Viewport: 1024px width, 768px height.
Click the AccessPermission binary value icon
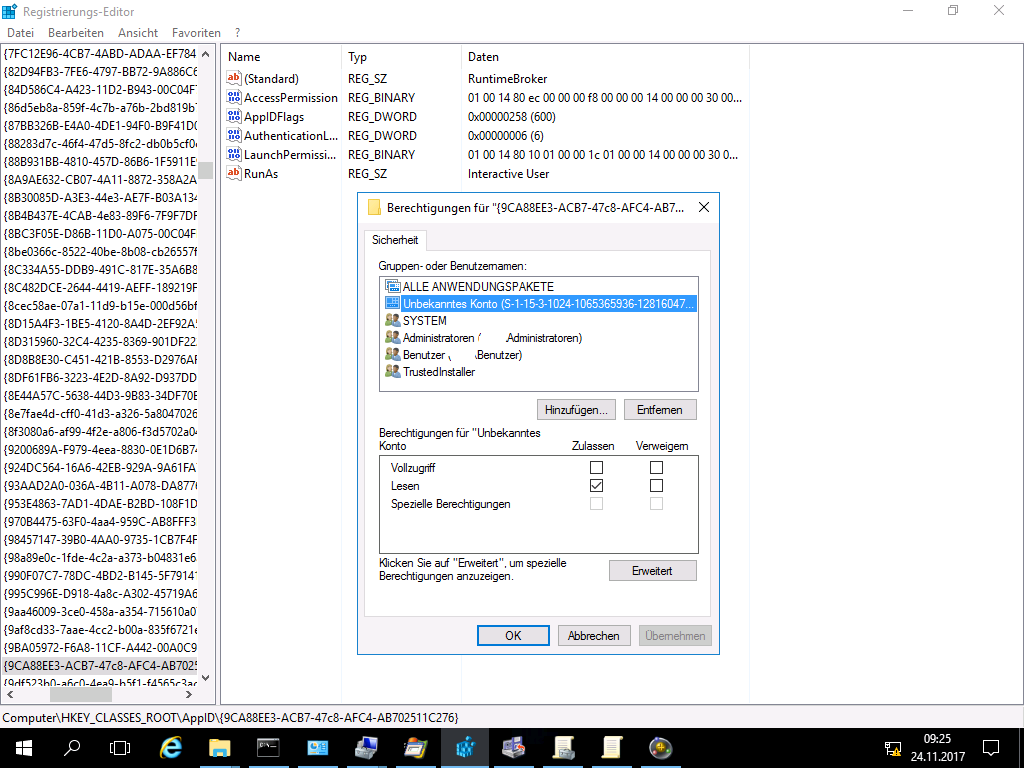click(x=235, y=98)
